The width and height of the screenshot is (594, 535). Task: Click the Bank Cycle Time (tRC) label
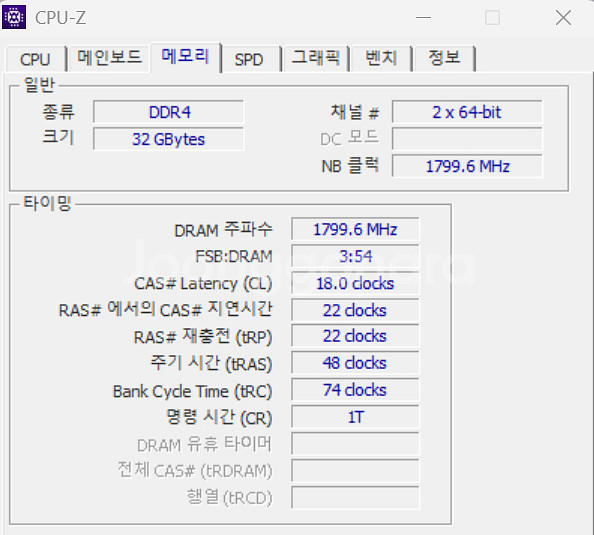click(192, 391)
